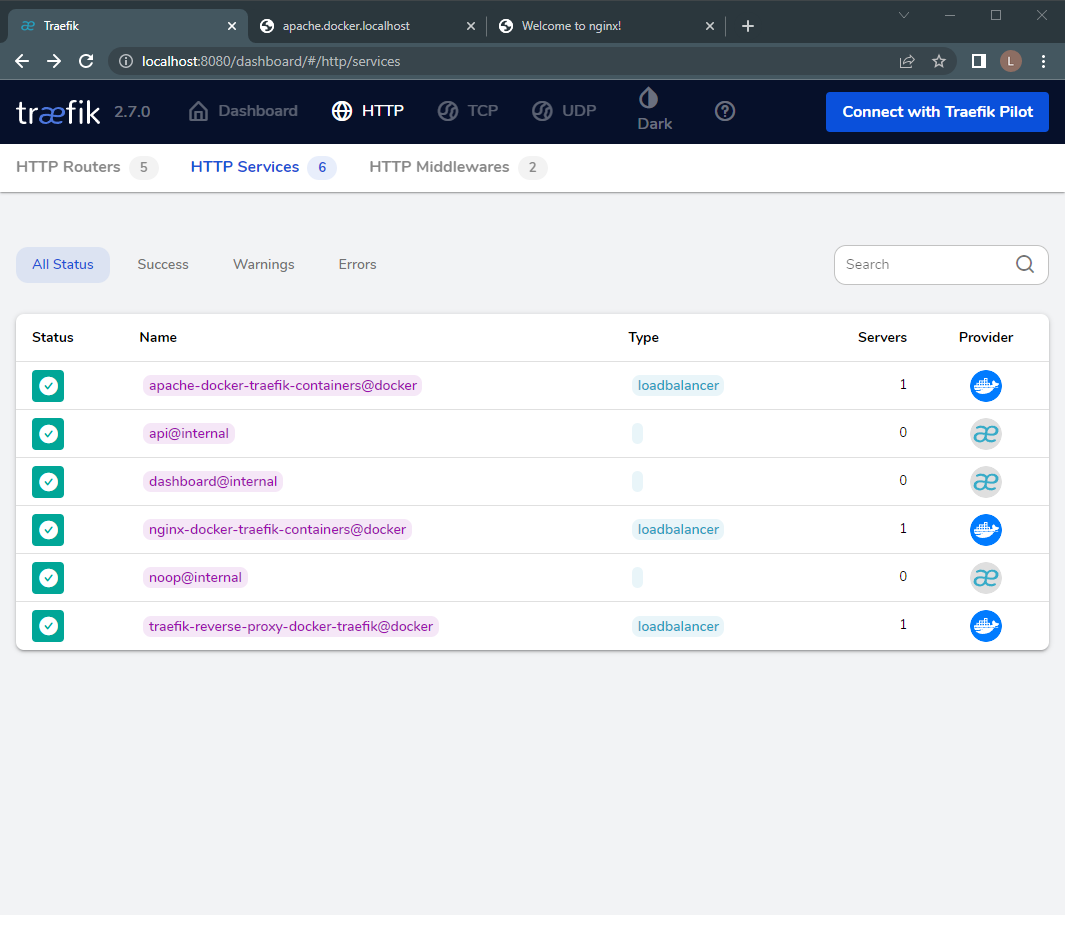Click Docker provider icon in apache row
Viewport: 1065px width, 945px height.
[986, 386]
